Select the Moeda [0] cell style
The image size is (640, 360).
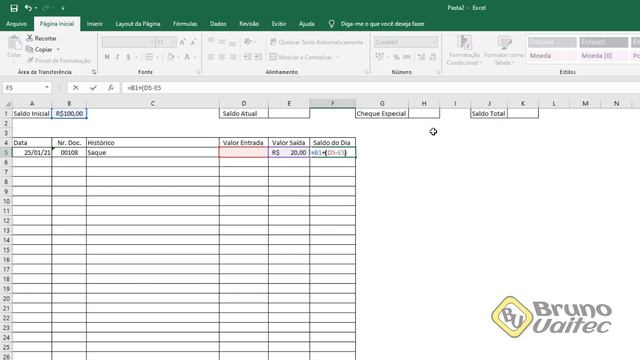point(603,56)
